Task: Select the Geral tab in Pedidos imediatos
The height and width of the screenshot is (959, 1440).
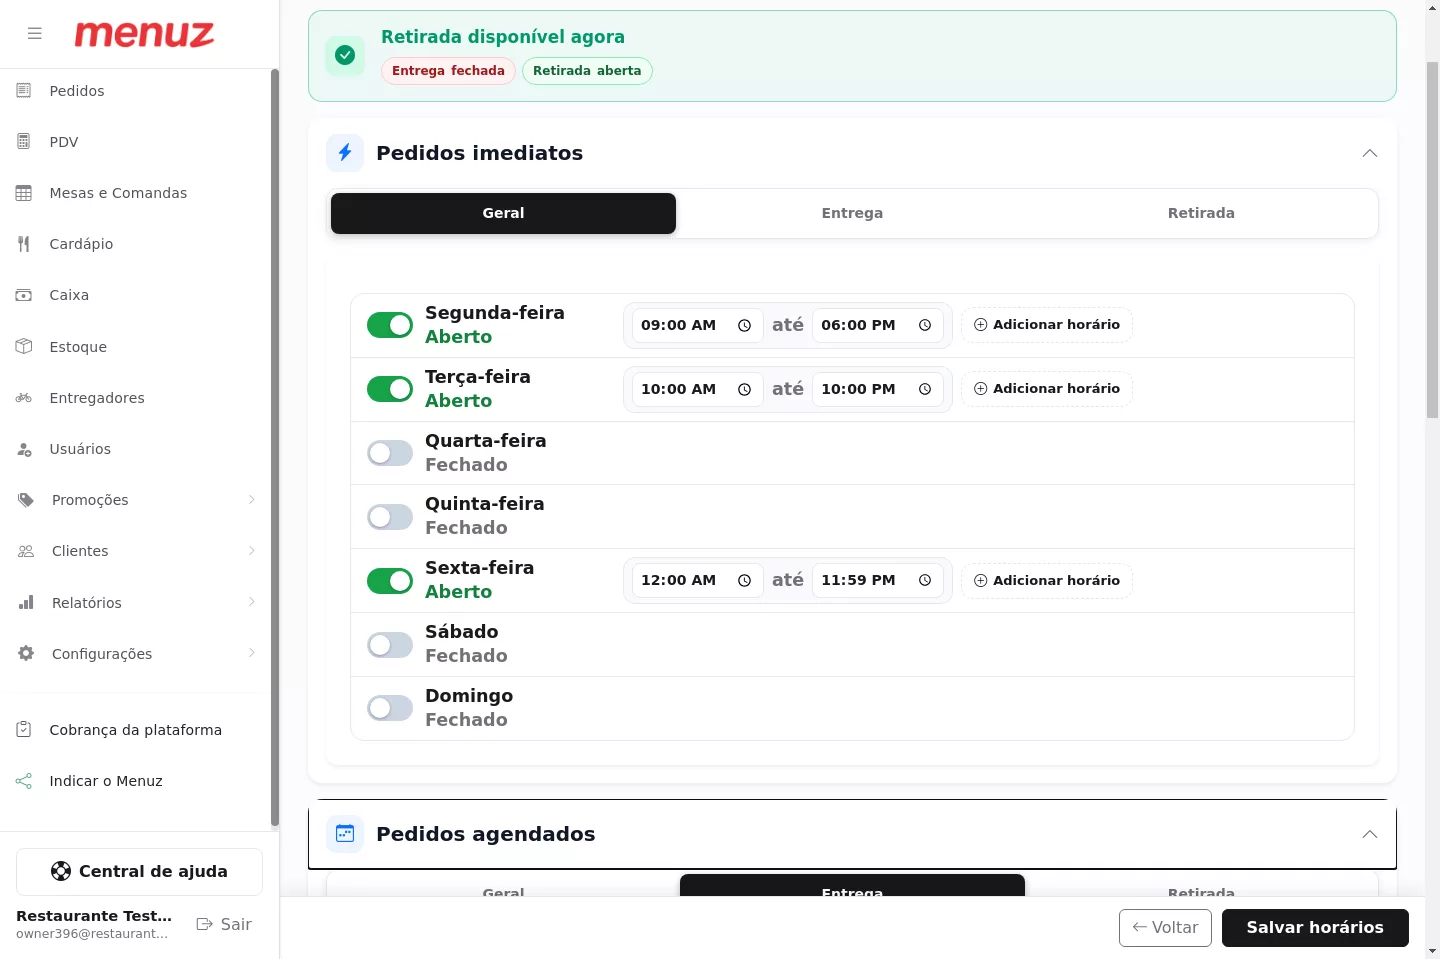Action: coord(503,213)
